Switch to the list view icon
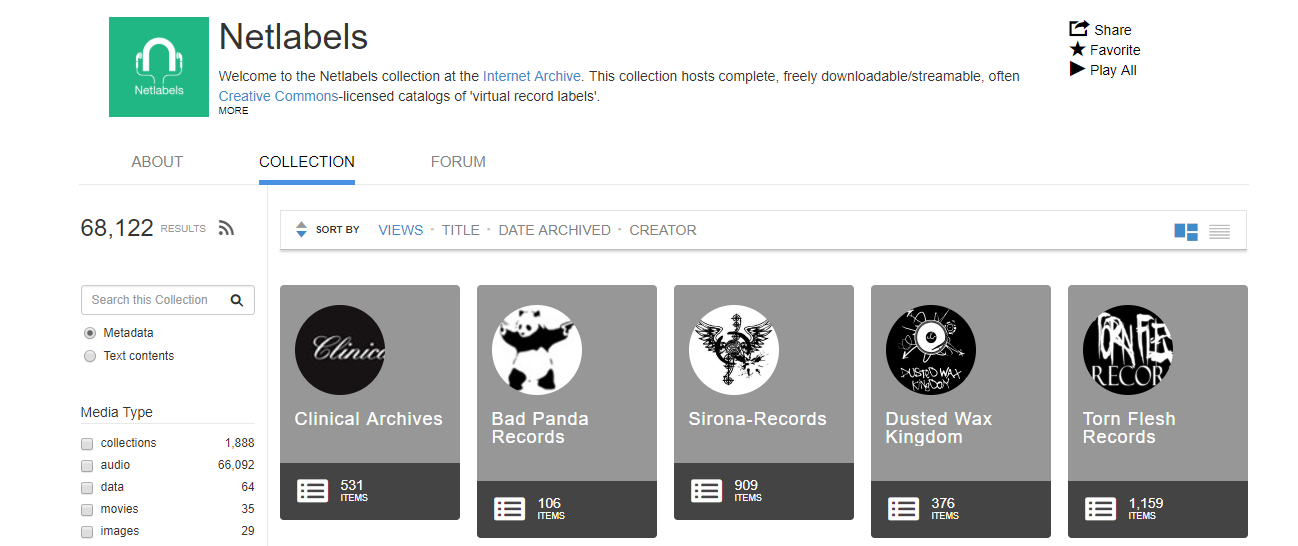Viewport: 1298px width, 546px height. point(1219,231)
